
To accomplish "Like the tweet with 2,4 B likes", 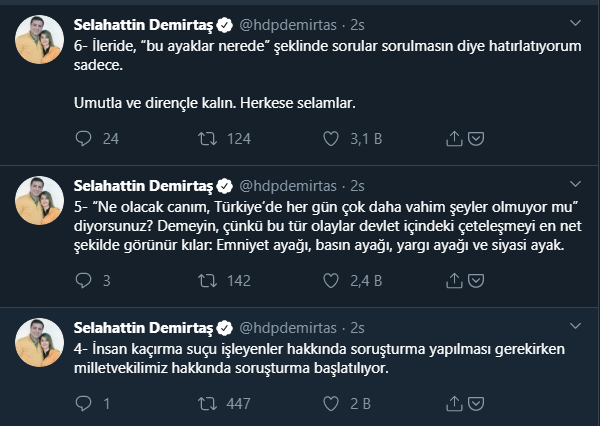I will tap(328, 281).
